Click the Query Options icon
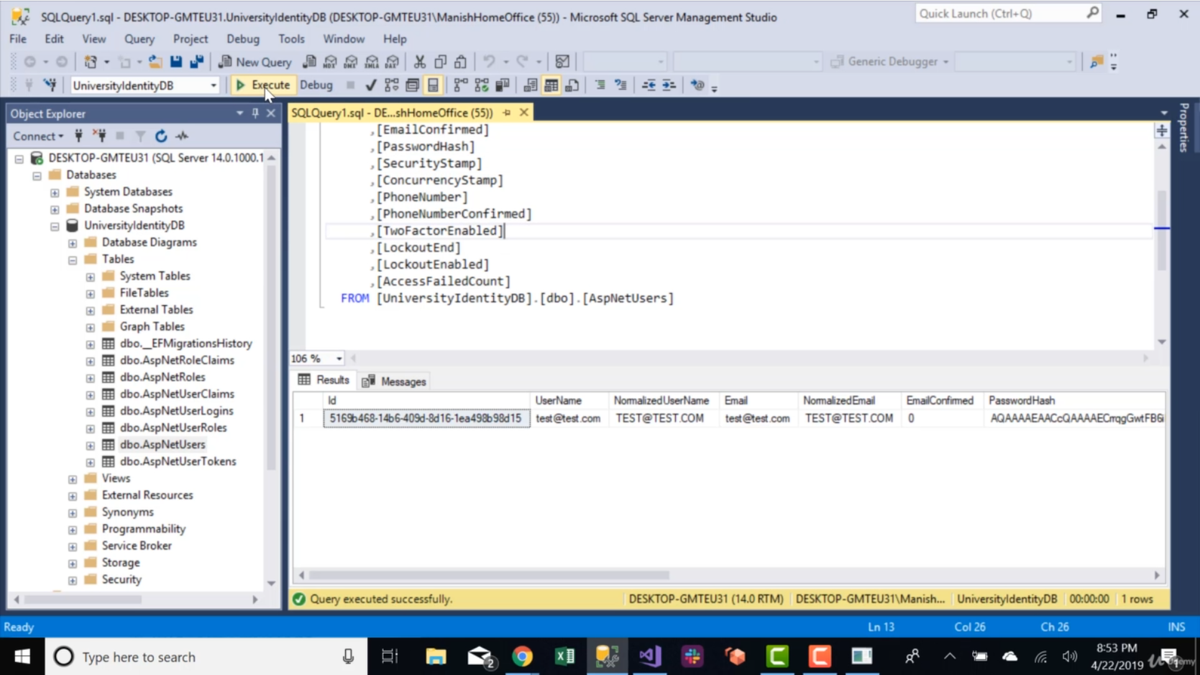Image resolution: width=1200 pixels, height=675 pixels. pyautogui.click(x=411, y=85)
